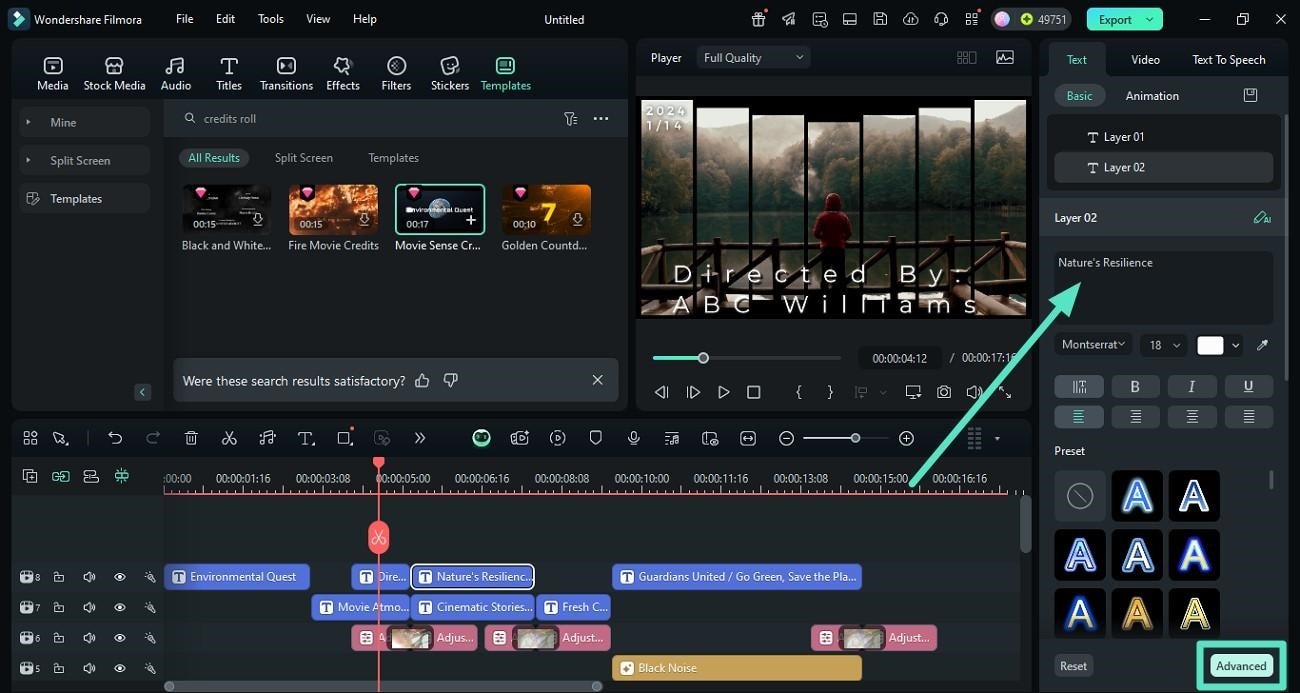The image size is (1300, 693).
Task: Toggle Underline text formatting
Action: 1248,386
